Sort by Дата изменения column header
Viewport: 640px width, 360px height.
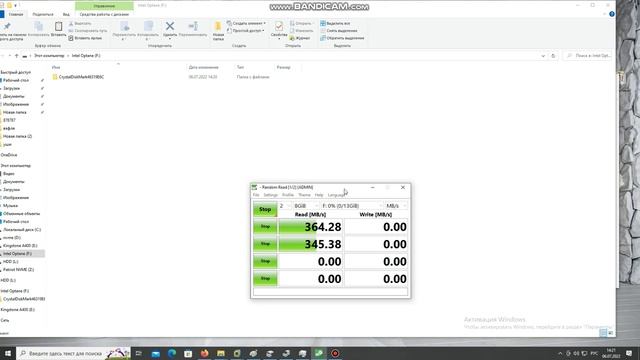203,67
